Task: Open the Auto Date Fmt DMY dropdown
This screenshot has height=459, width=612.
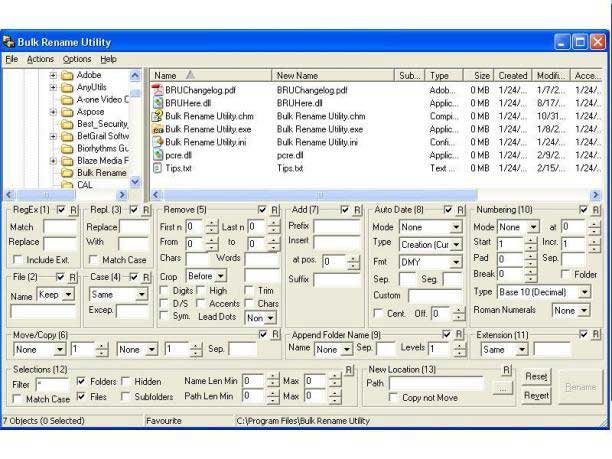Action: 456,262
